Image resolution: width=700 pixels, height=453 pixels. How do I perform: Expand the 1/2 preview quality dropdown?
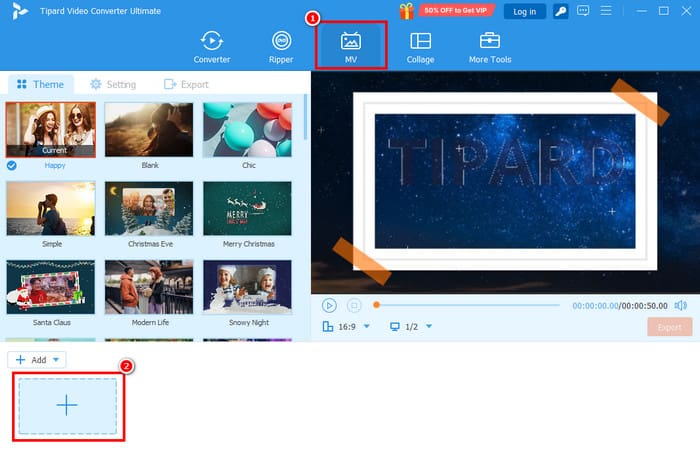click(x=429, y=326)
